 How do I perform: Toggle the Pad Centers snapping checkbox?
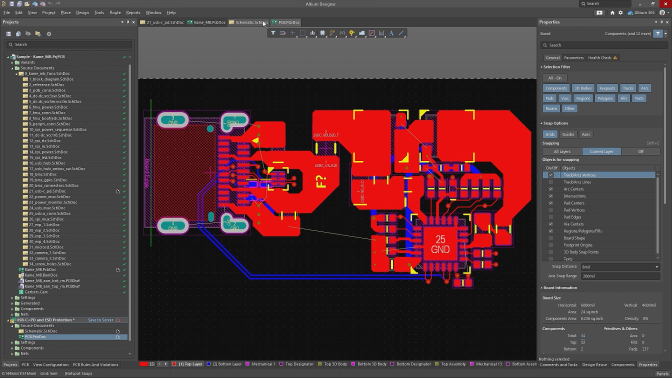point(551,203)
